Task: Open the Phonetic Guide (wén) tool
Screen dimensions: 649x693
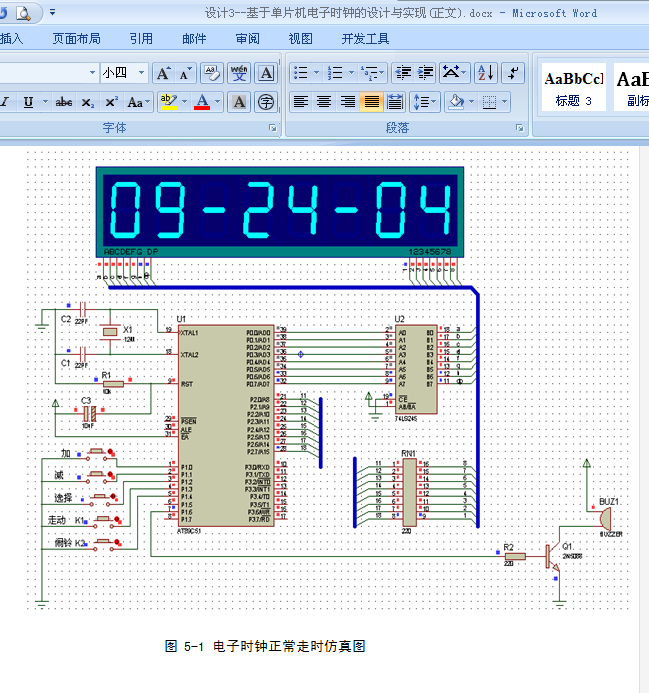Action: 239,73
